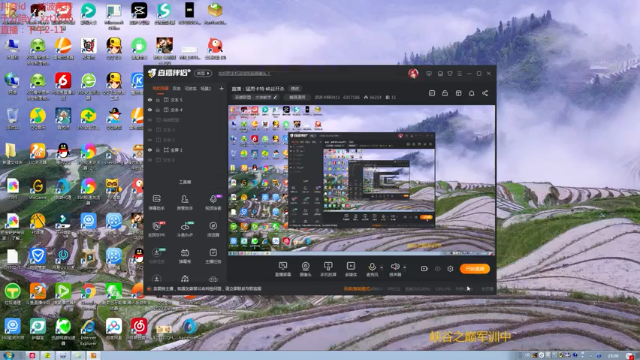The height and width of the screenshot is (360, 640).
Task: Open the anchor task clipboard tool
Action: click(x=213, y=256)
